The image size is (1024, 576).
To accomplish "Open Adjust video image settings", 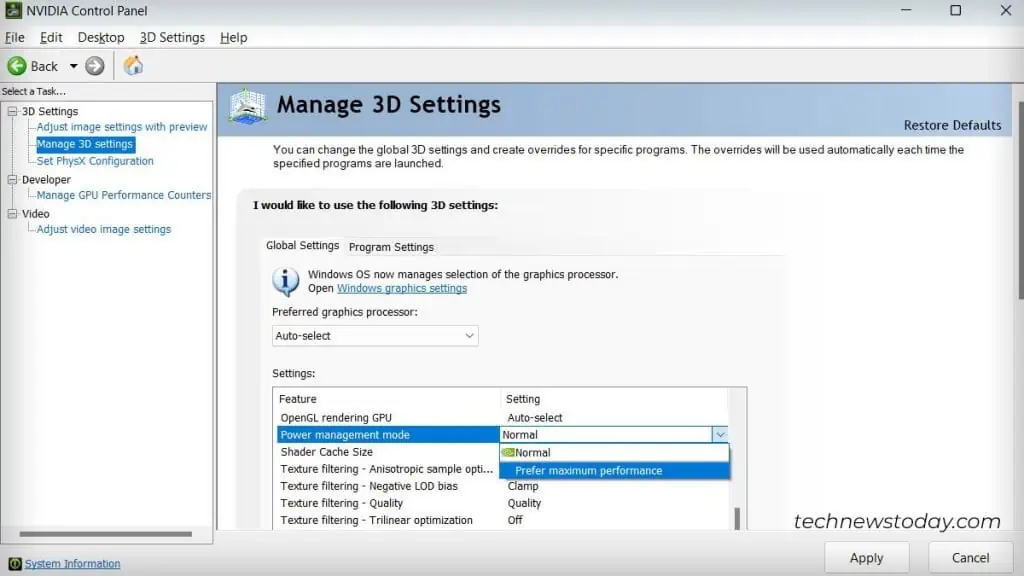I will tap(104, 229).
